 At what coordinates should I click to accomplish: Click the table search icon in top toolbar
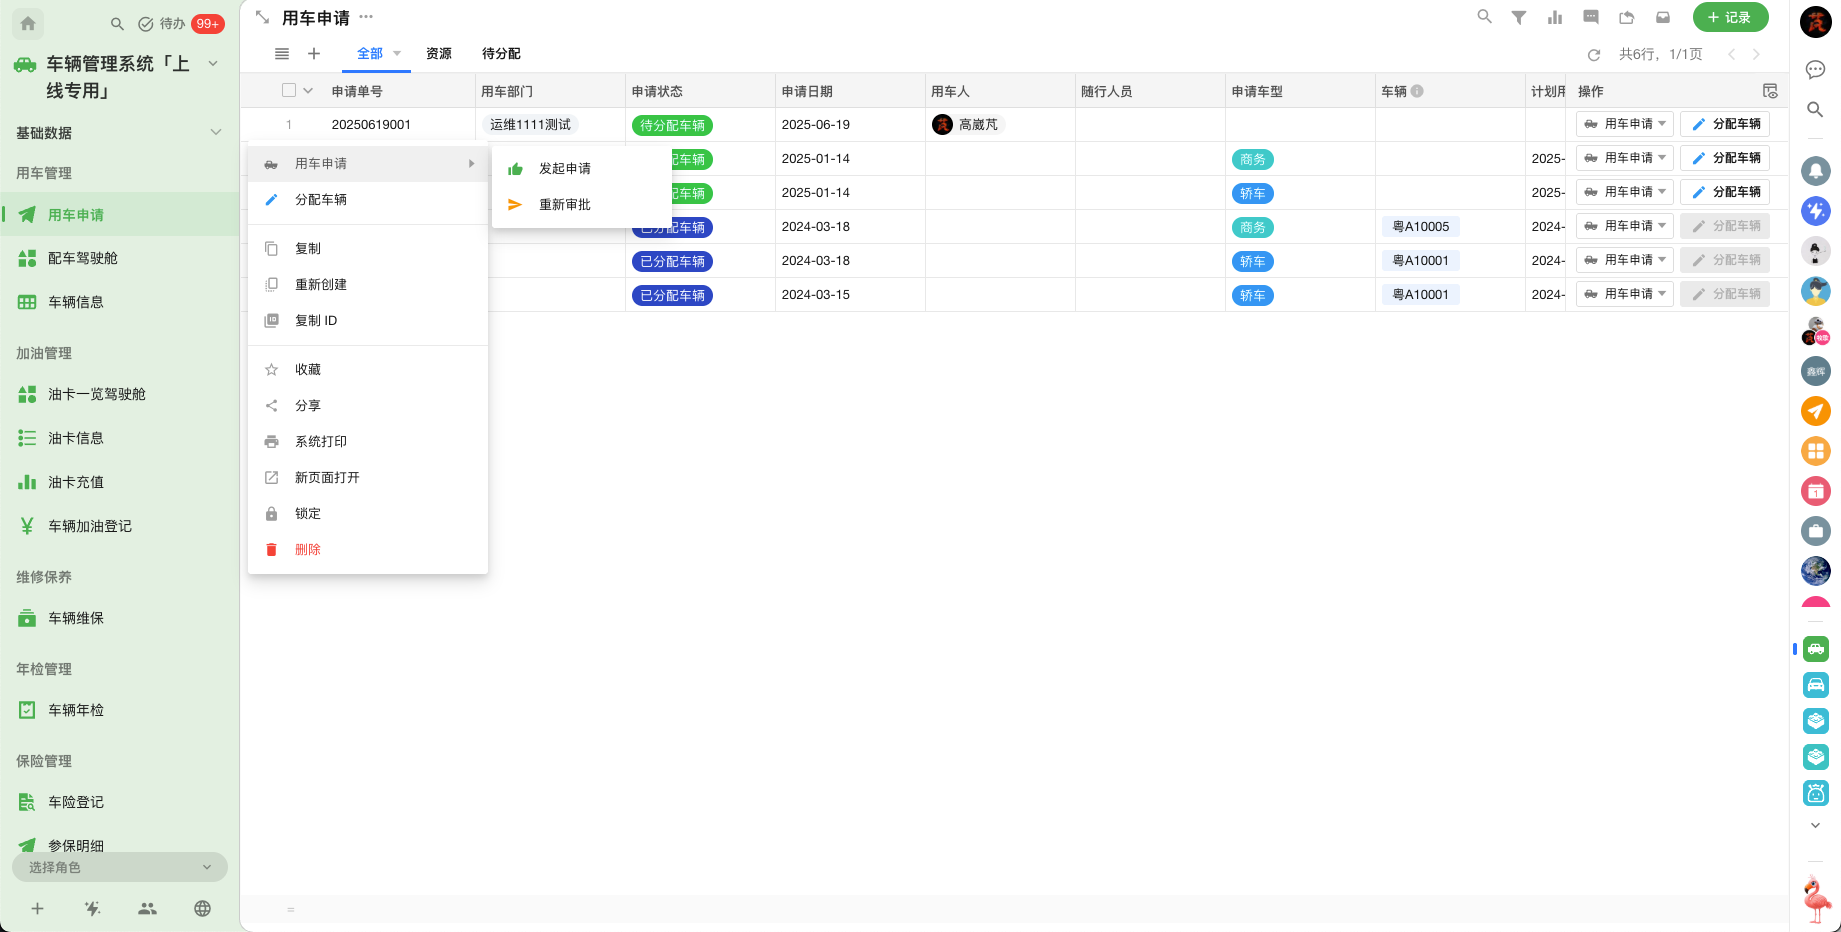1485,17
